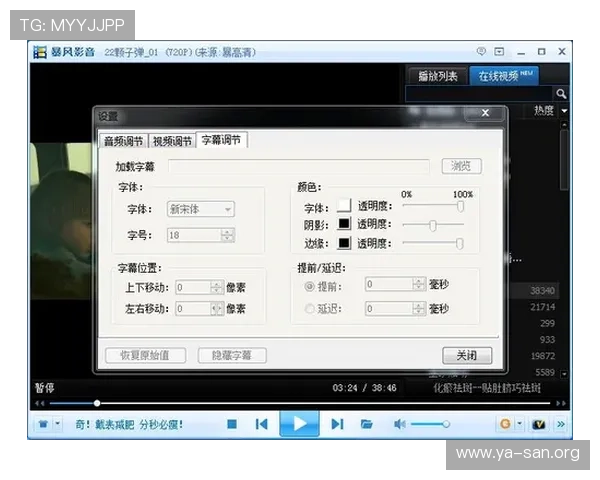Switch to the 音频调节 tab

[x=124, y=141]
